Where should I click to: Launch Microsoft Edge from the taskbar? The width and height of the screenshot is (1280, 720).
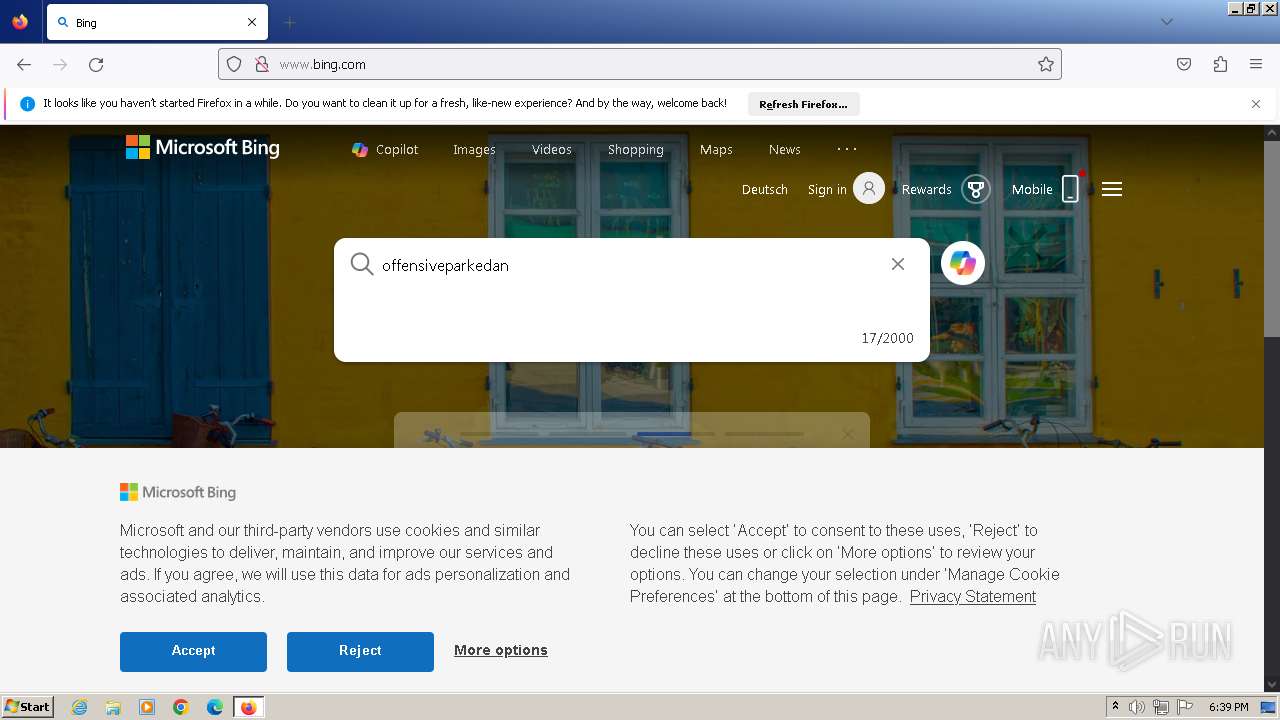click(x=215, y=707)
